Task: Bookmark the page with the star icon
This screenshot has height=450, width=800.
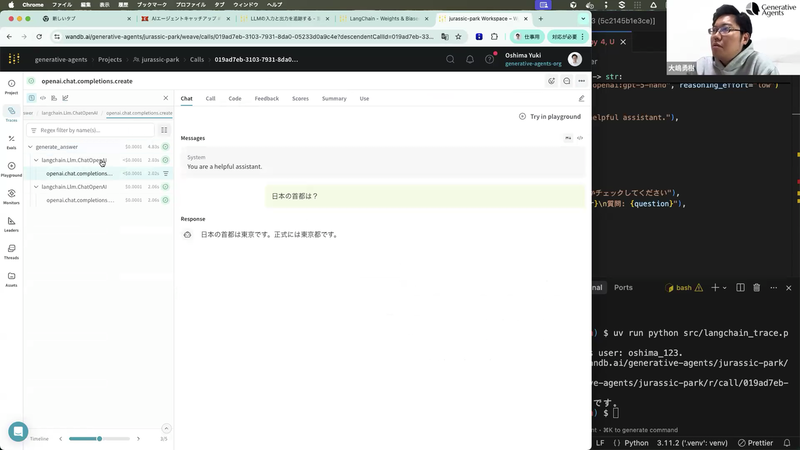Action: (x=458, y=37)
